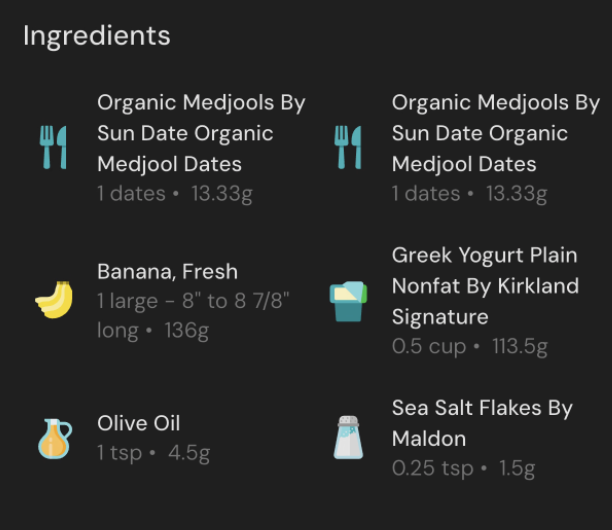Tap the sea salt 0.25 tsp amount

(x=432, y=468)
